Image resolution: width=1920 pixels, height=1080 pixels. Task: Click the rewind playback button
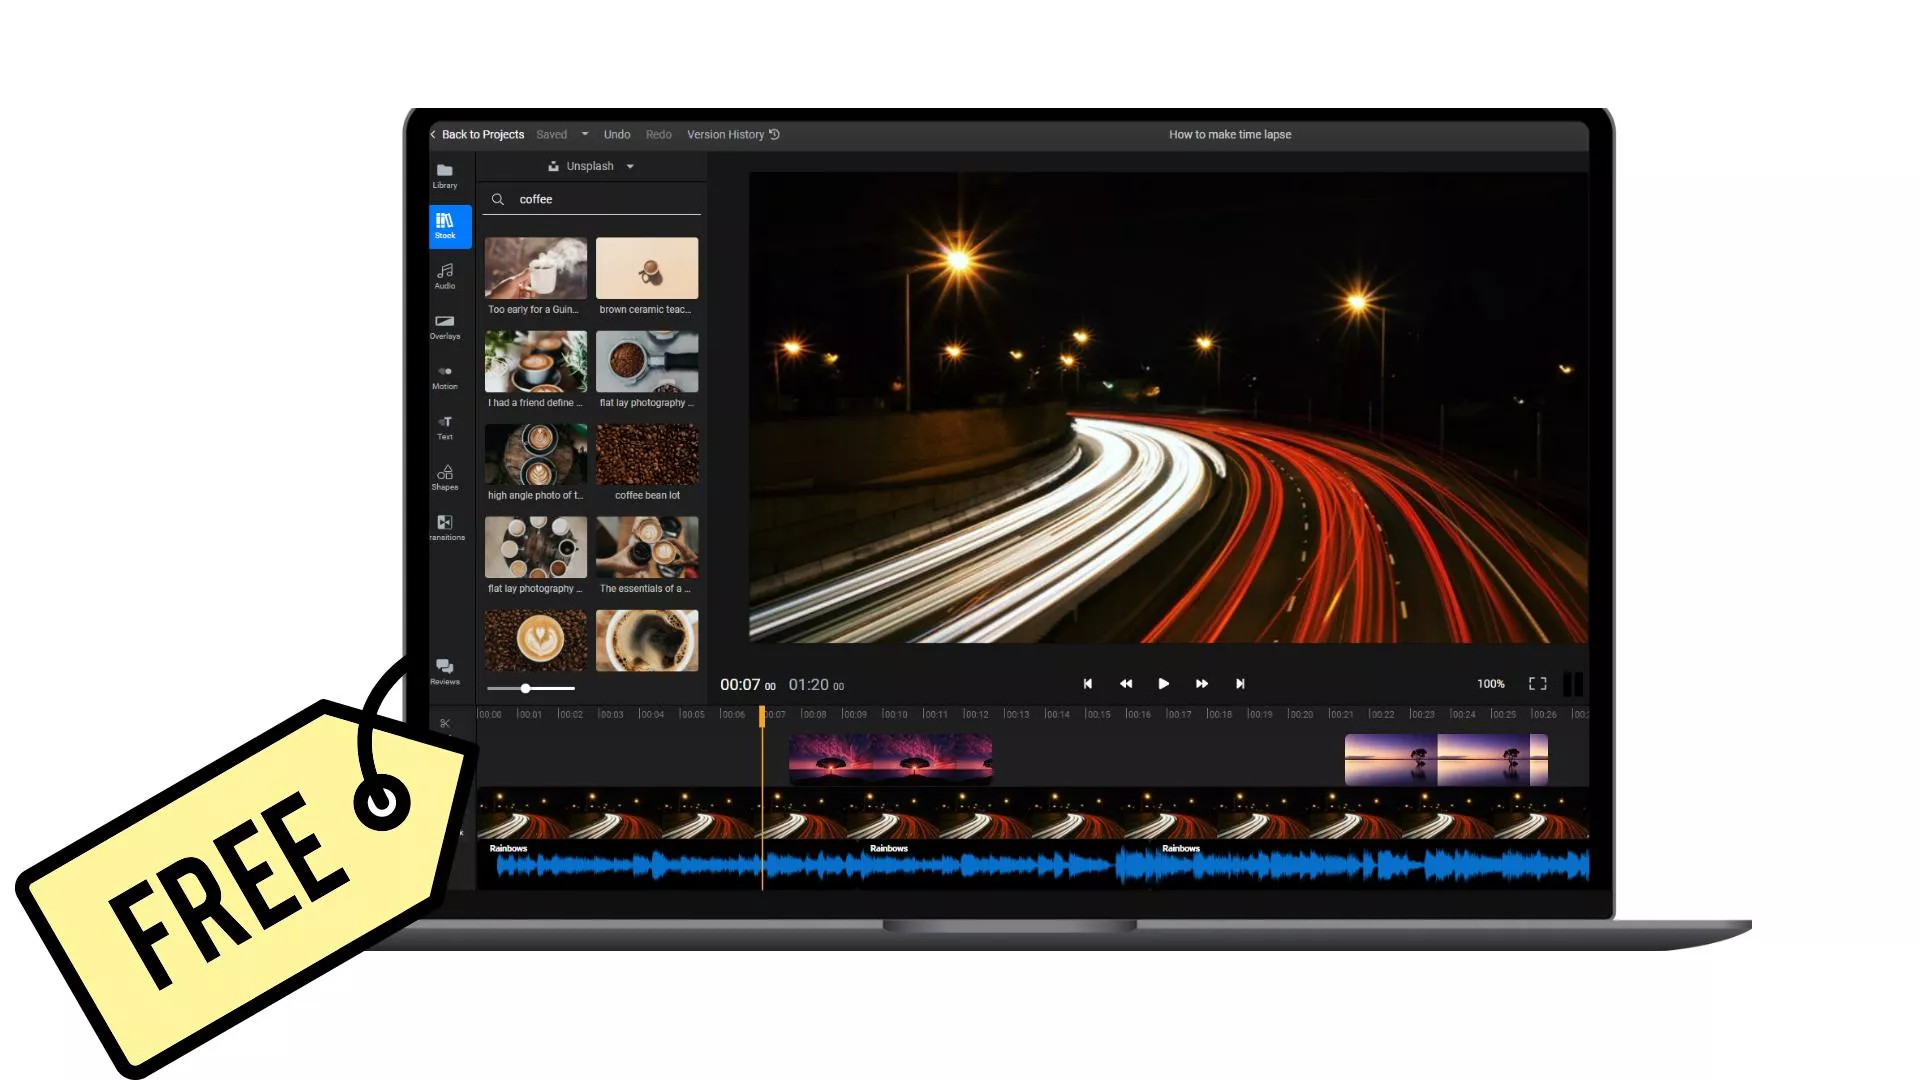tap(1126, 684)
